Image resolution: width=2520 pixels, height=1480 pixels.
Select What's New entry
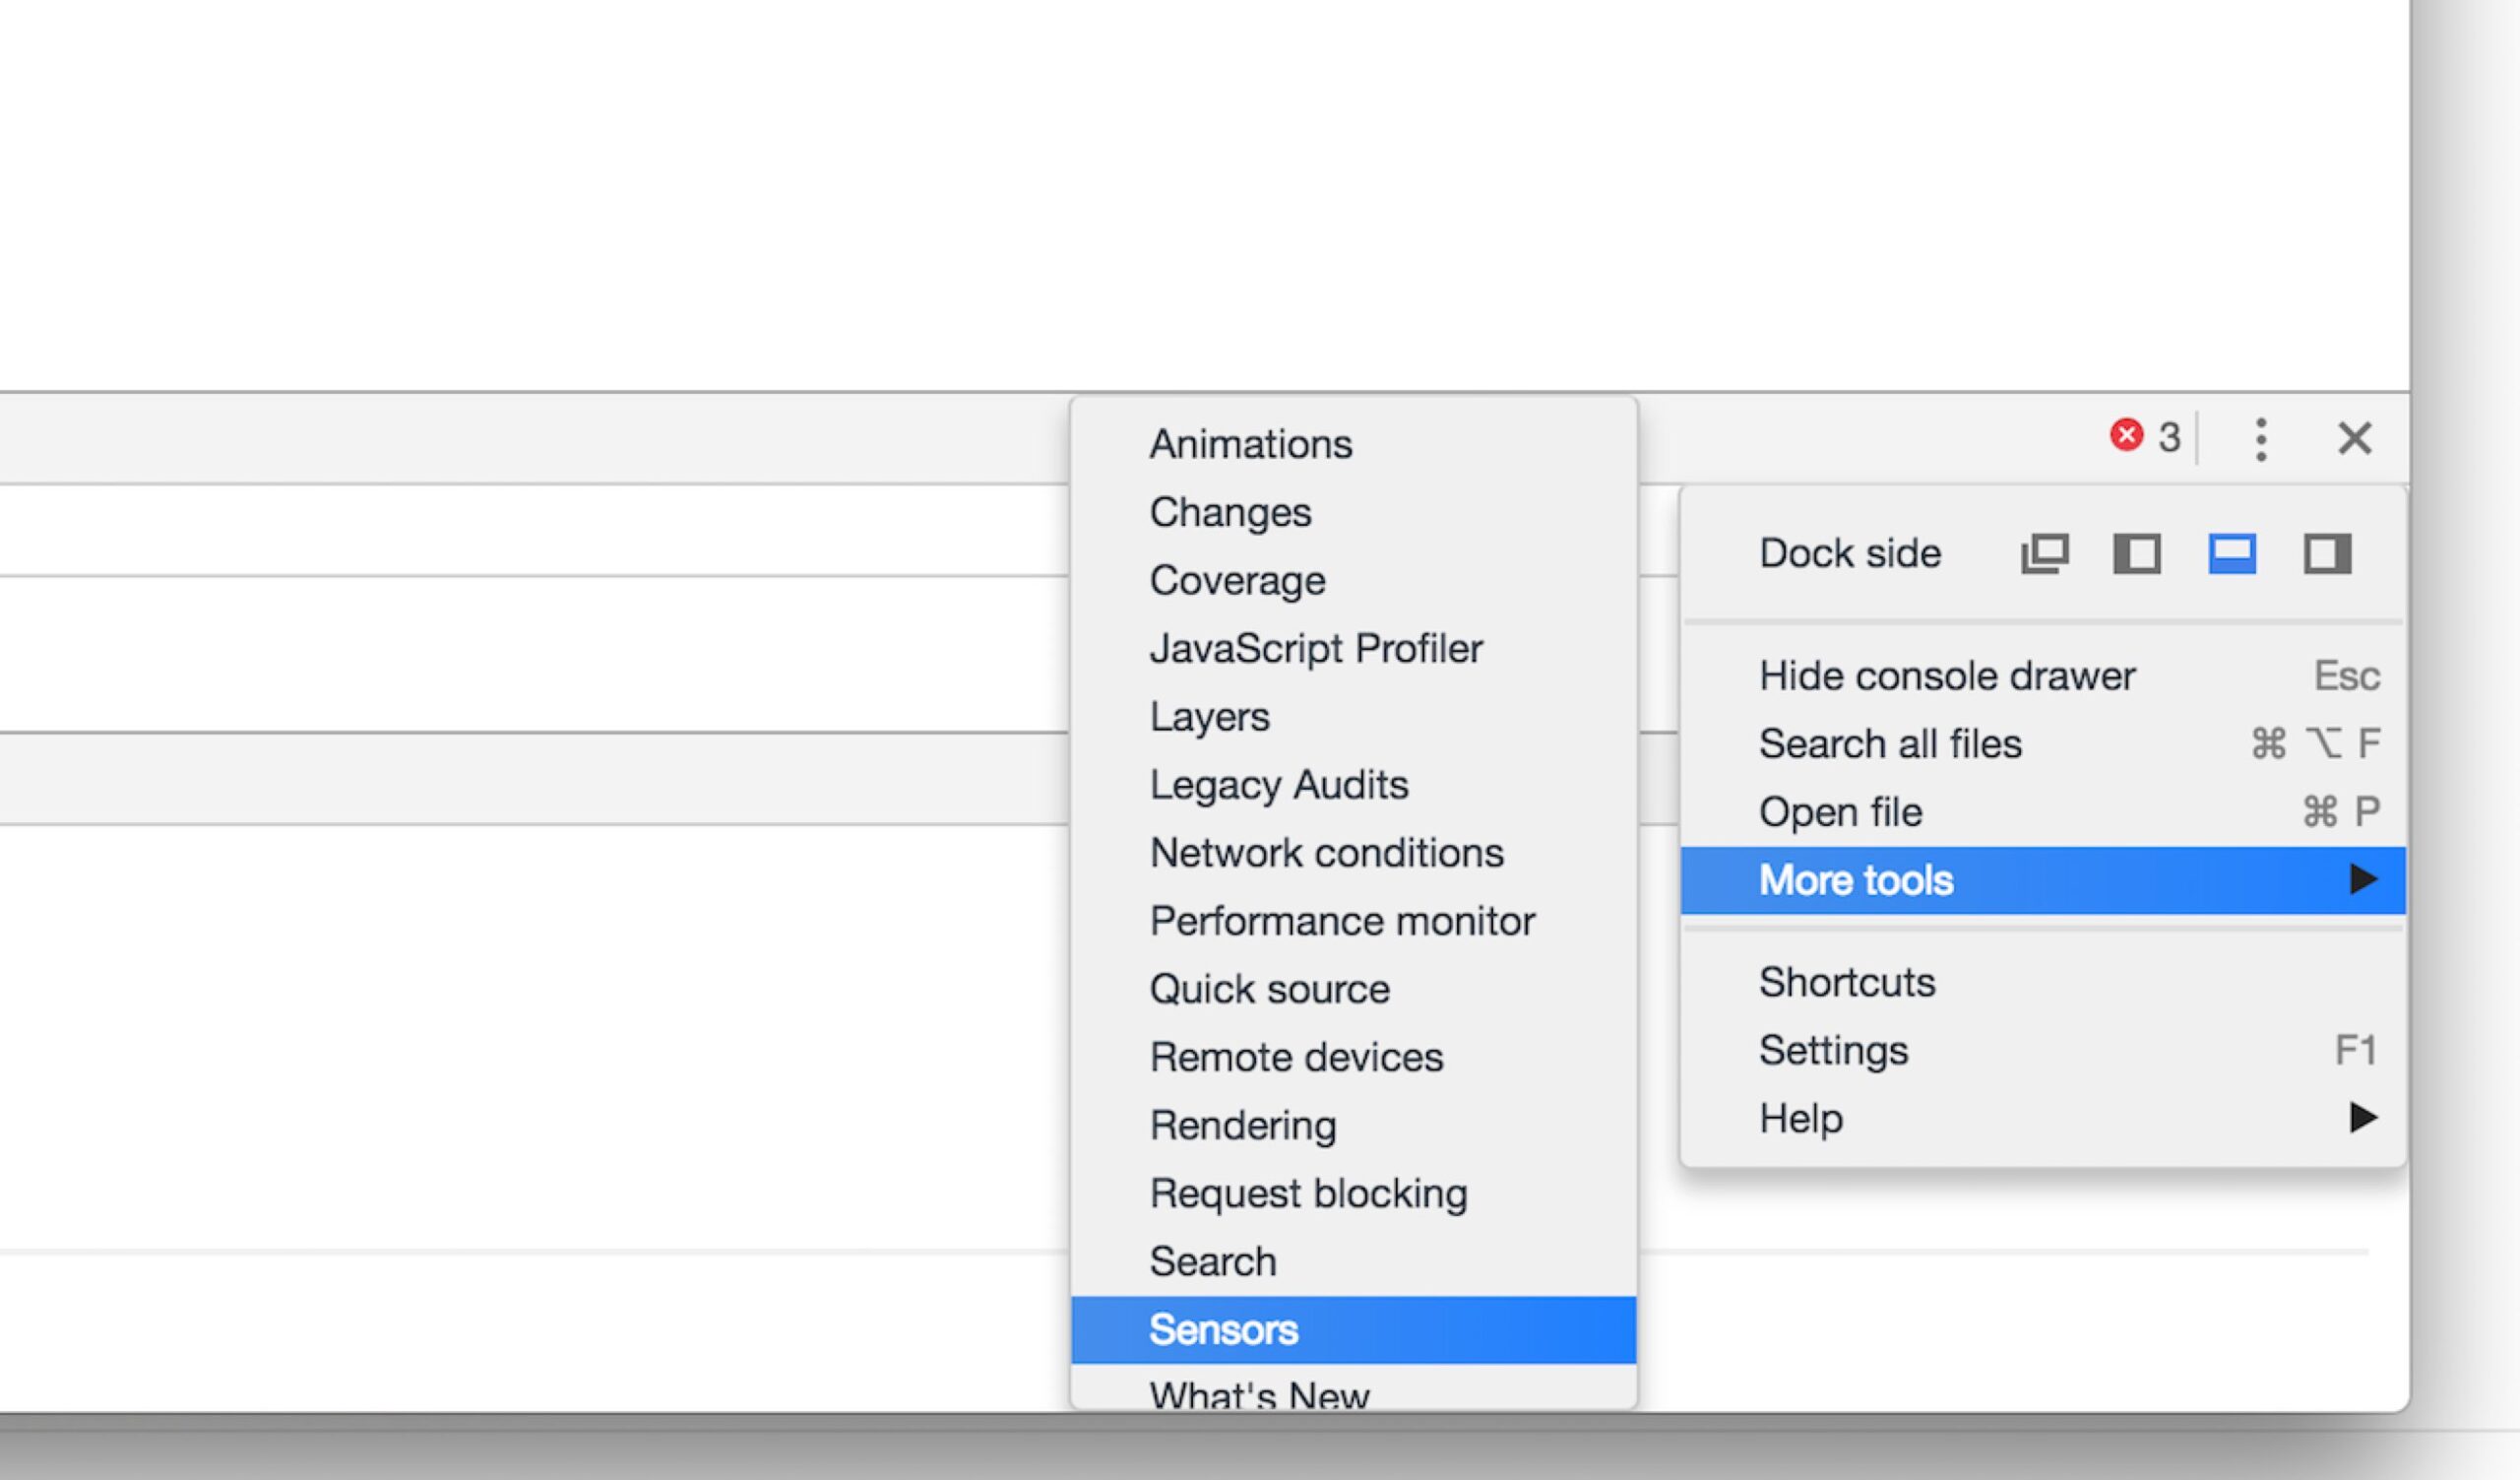[1258, 1393]
